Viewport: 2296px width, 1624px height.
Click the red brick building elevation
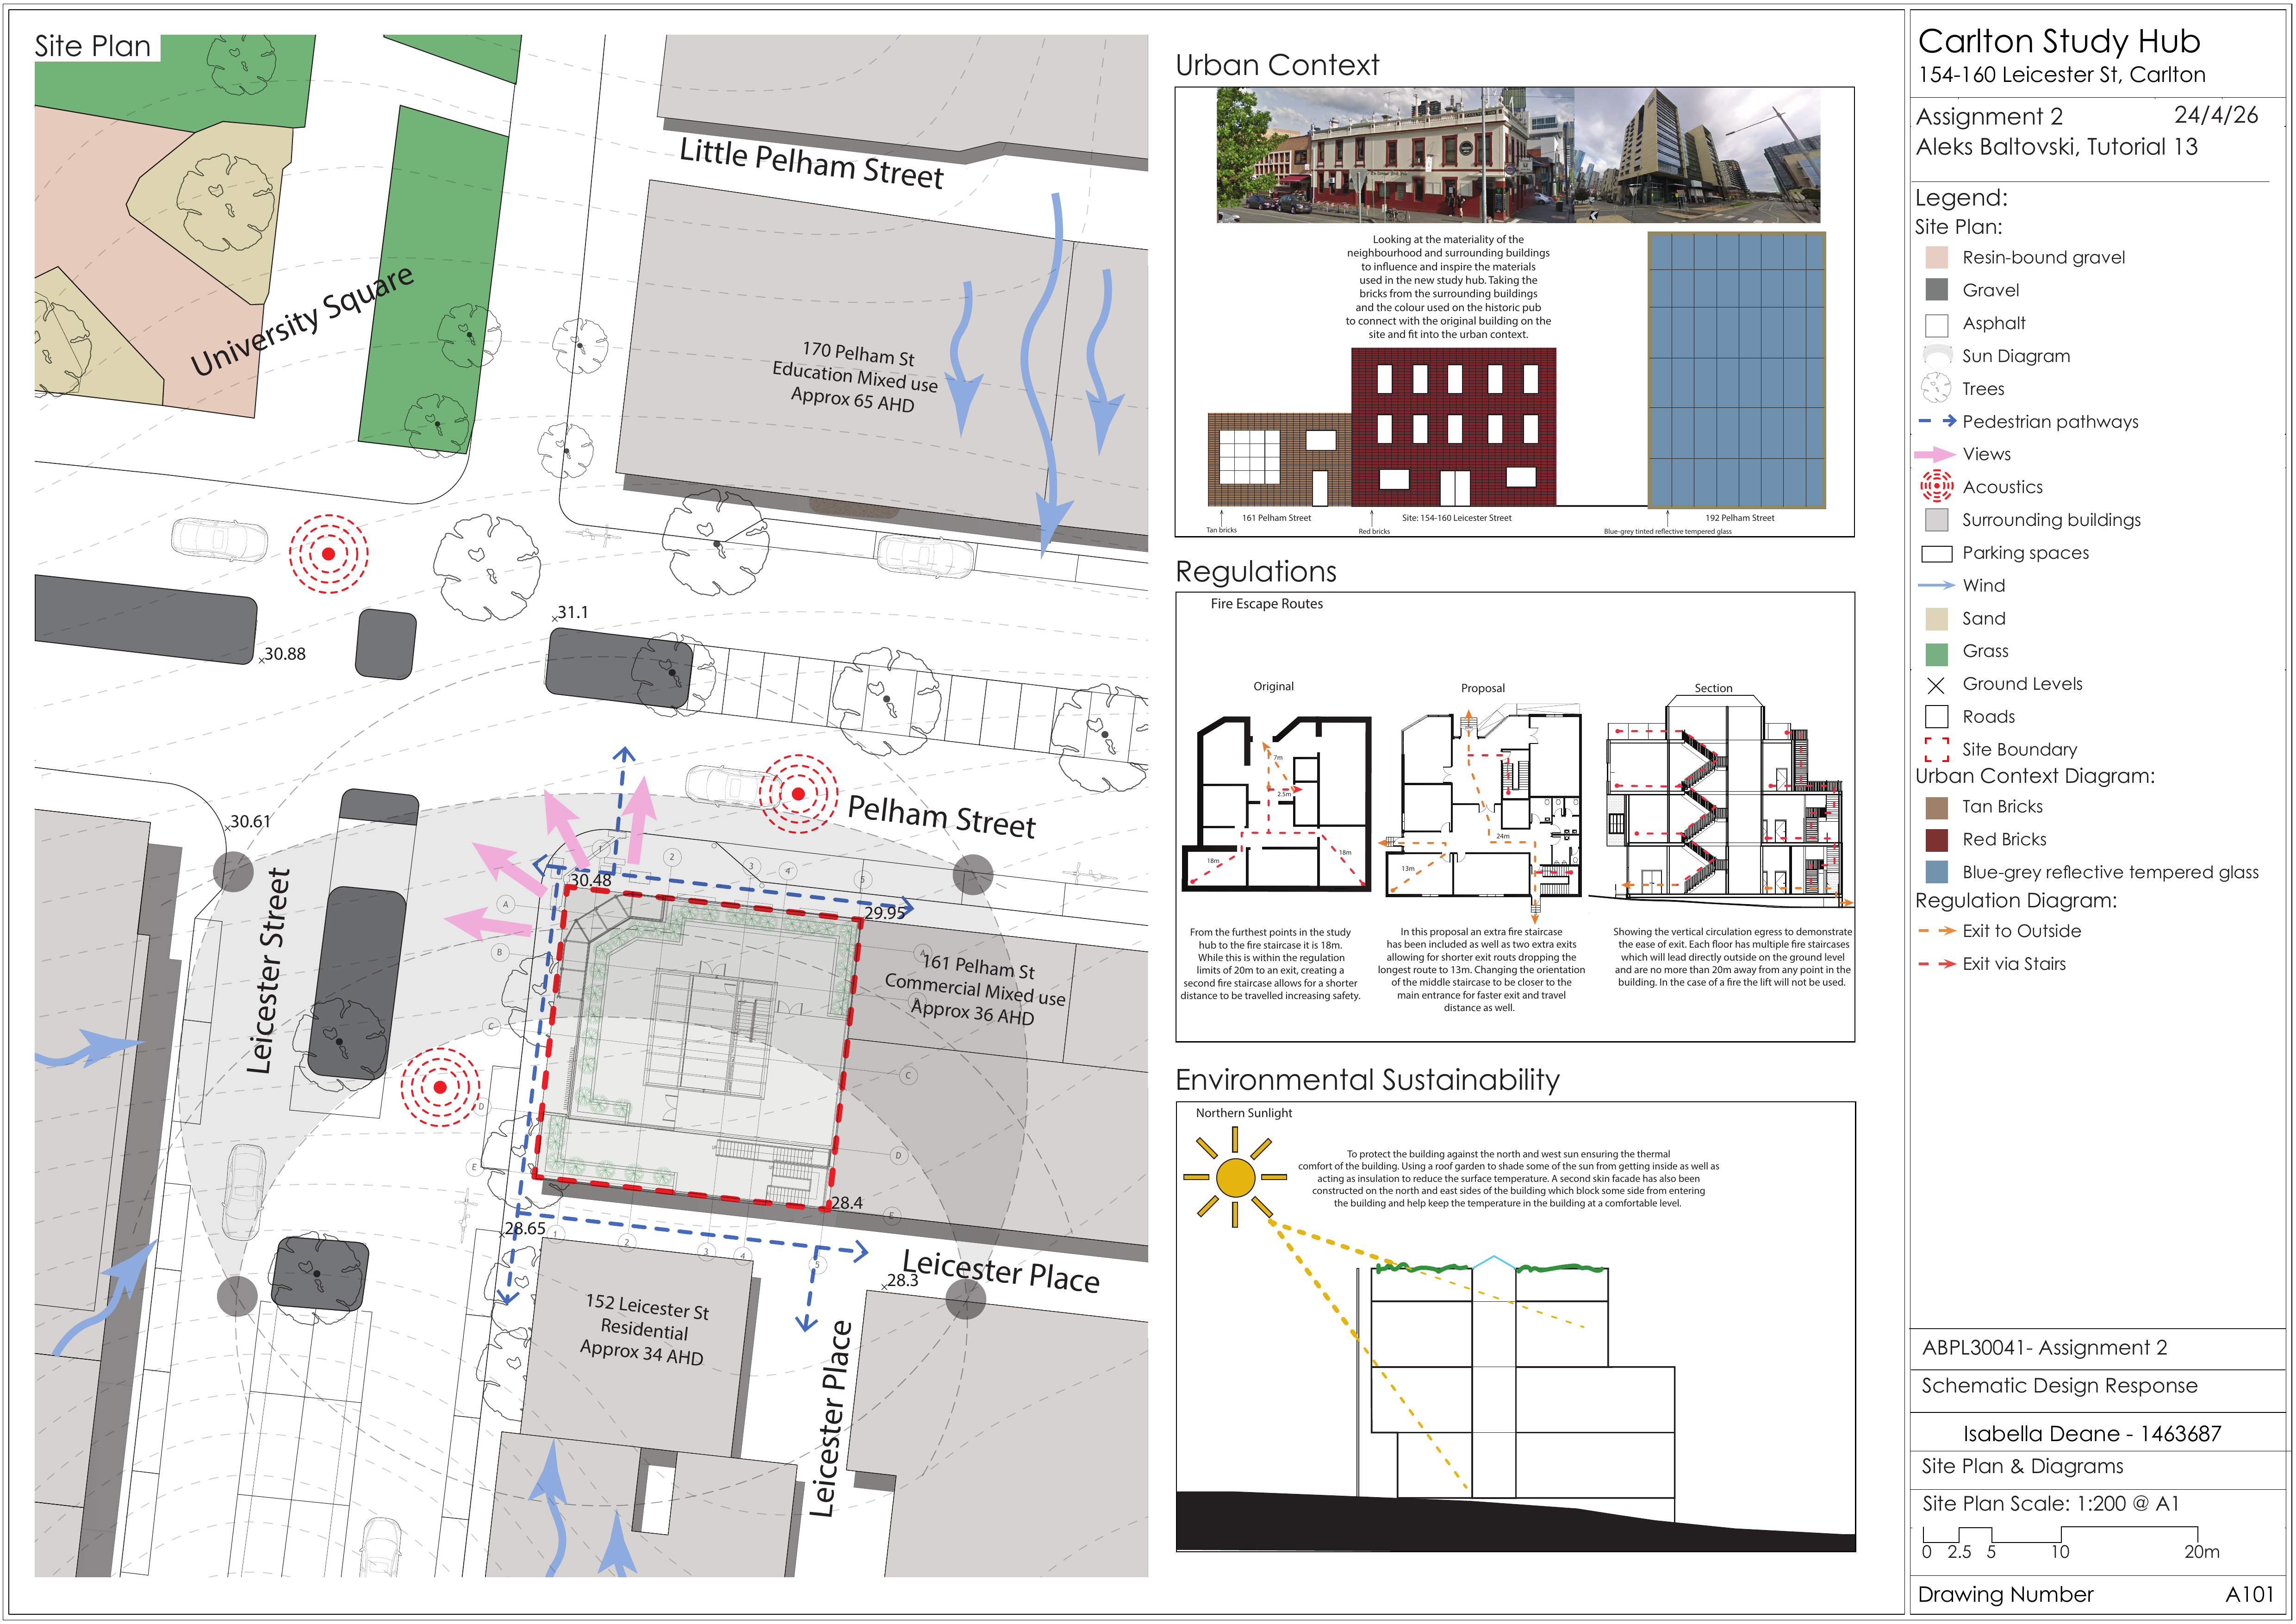[1454, 427]
